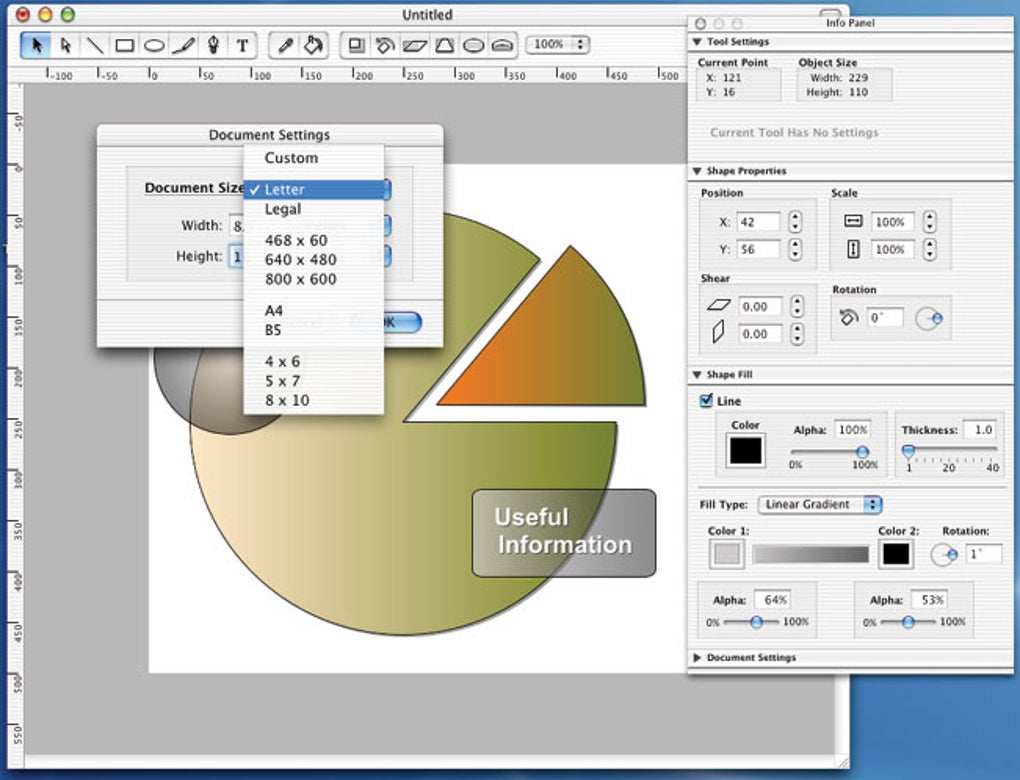Select the arrow selection tool

click(36, 45)
